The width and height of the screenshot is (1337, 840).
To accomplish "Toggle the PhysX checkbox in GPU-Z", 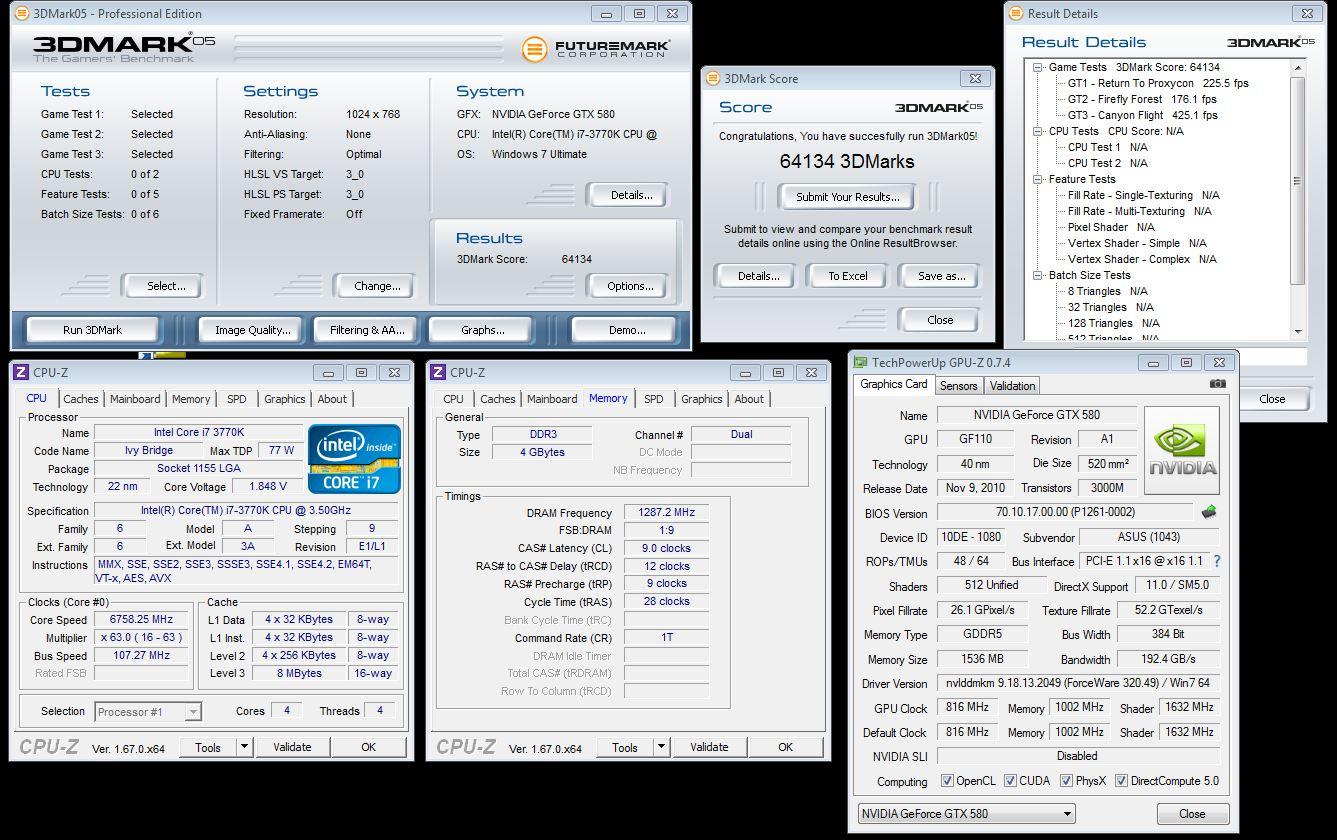I will click(1066, 781).
